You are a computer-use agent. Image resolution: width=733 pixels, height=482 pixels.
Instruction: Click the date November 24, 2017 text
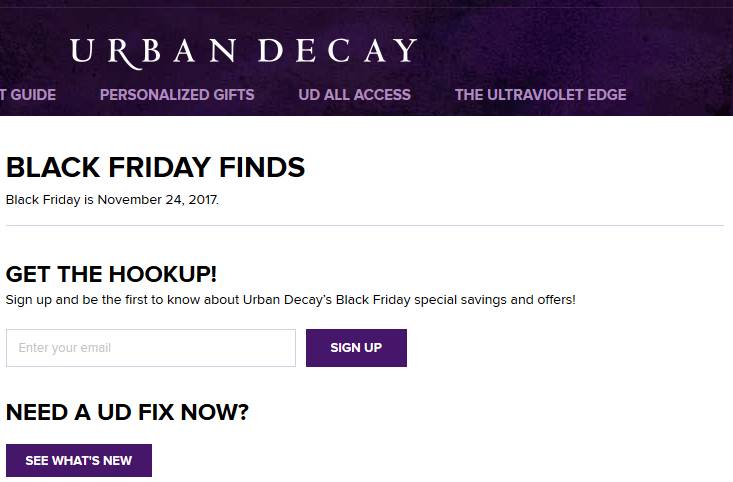coord(158,200)
